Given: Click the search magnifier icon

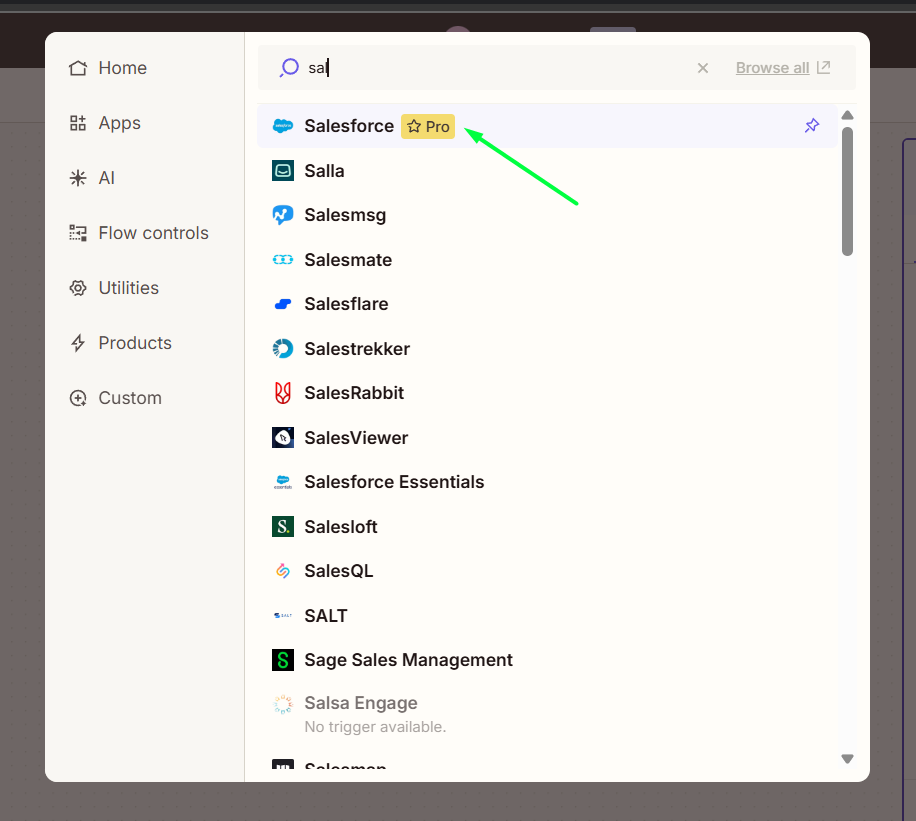Looking at the screenshot, I should (x=289, y=68).
